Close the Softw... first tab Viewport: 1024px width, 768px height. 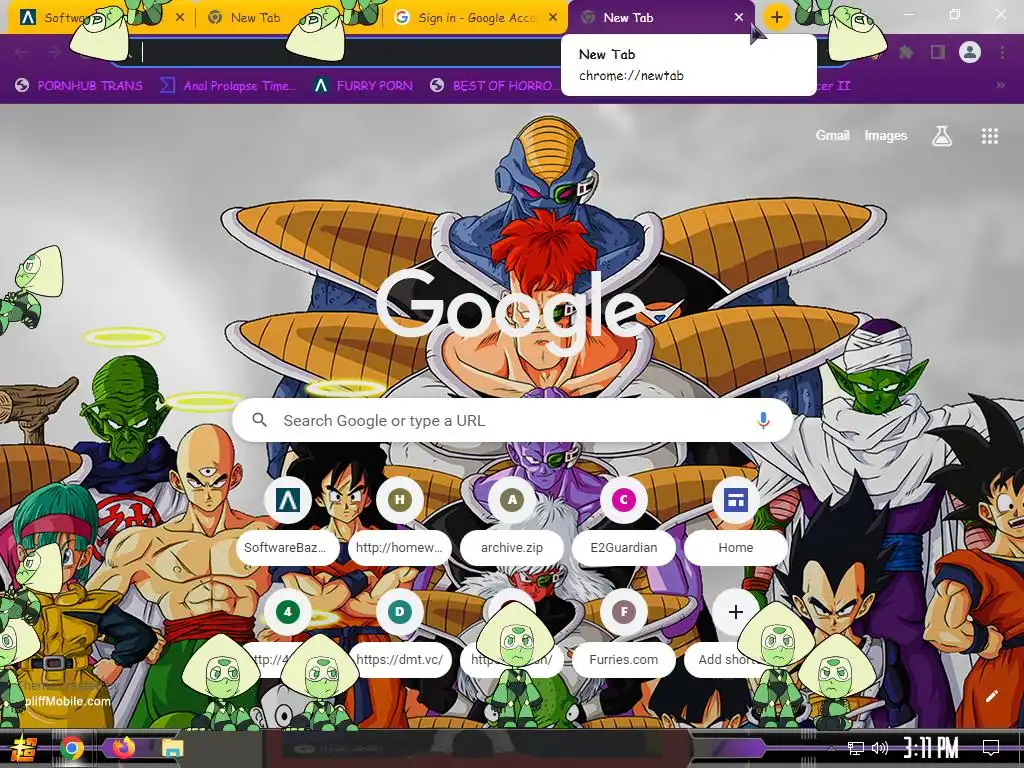180,18
